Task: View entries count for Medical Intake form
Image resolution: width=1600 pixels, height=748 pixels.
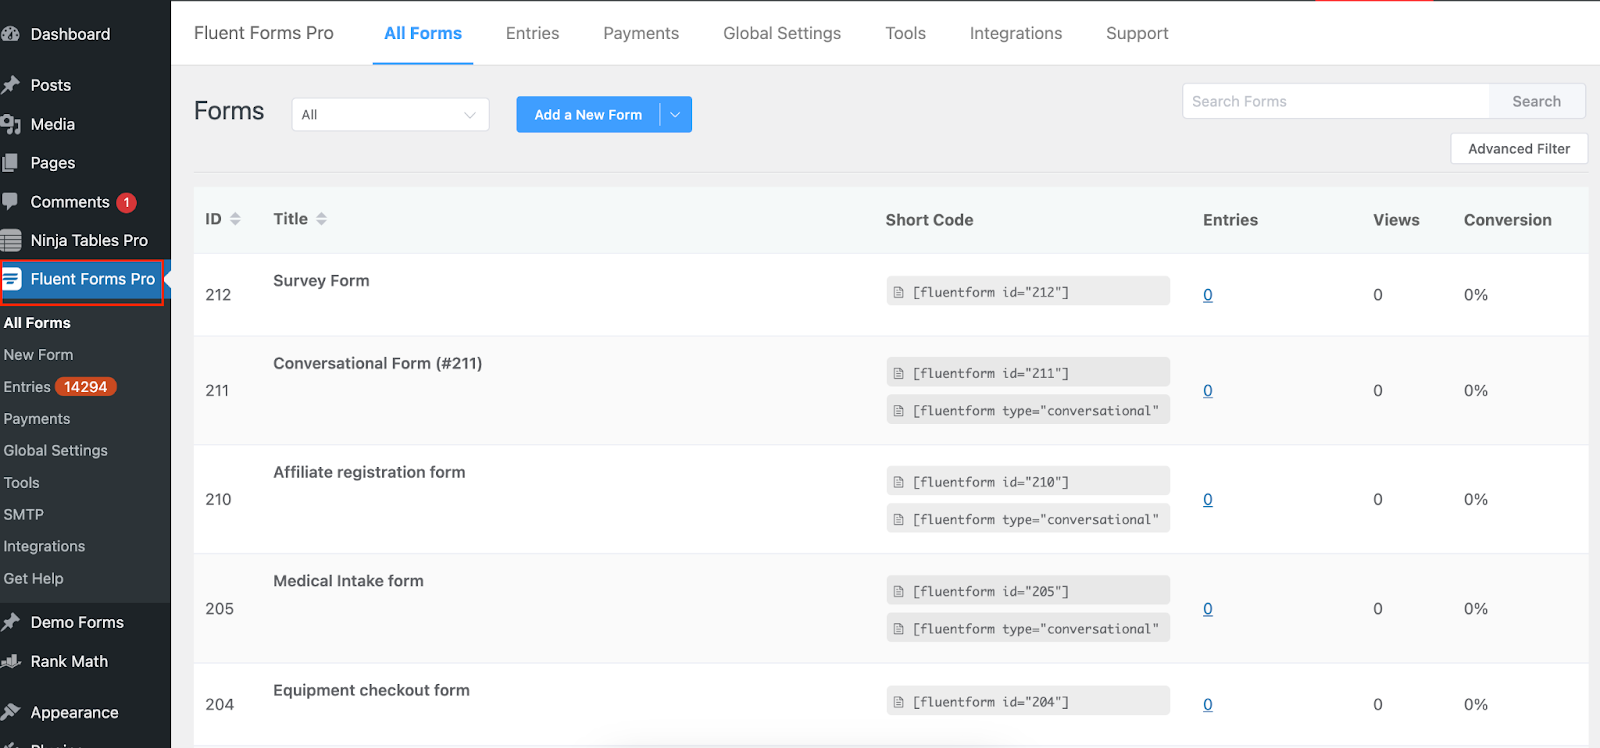Action: (1208, 609)
